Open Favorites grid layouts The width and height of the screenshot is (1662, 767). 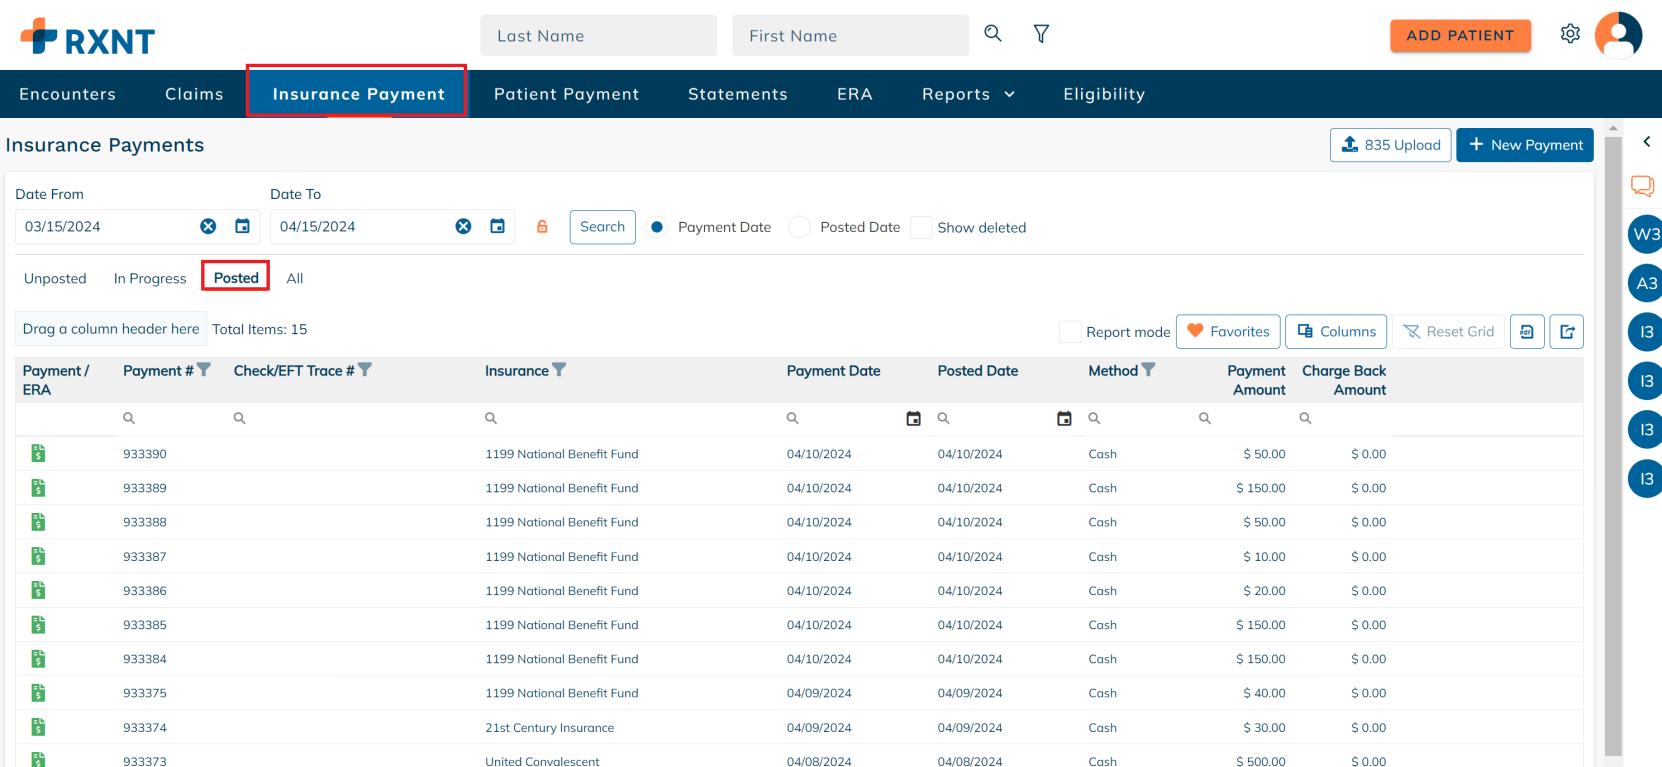tap(1228, 332)
